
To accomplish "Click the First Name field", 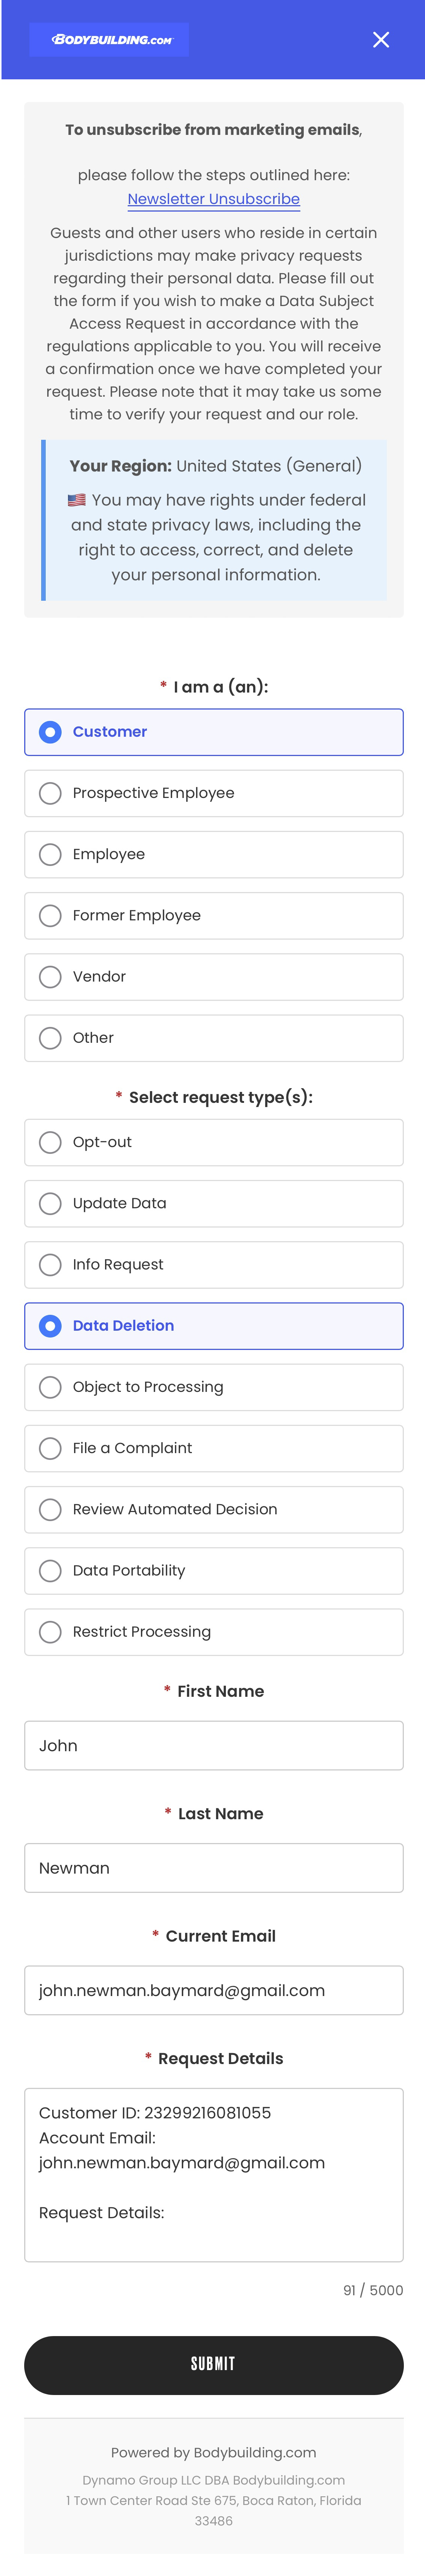I will tap(213, 1745).
